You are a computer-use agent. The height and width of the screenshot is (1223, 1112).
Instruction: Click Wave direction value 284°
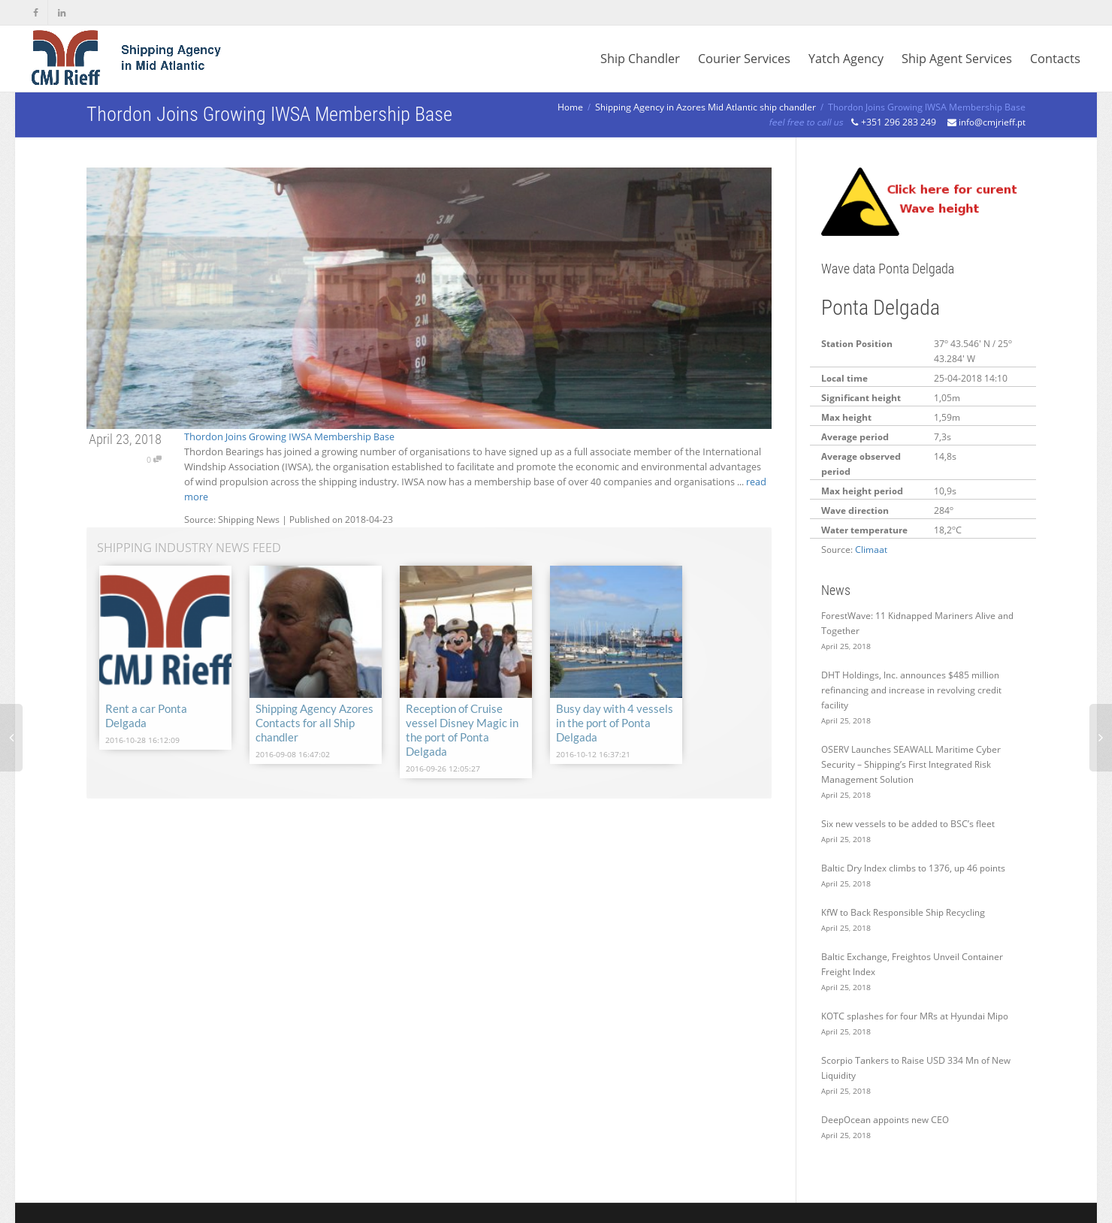pyautogui.click(x=944, y=510)
